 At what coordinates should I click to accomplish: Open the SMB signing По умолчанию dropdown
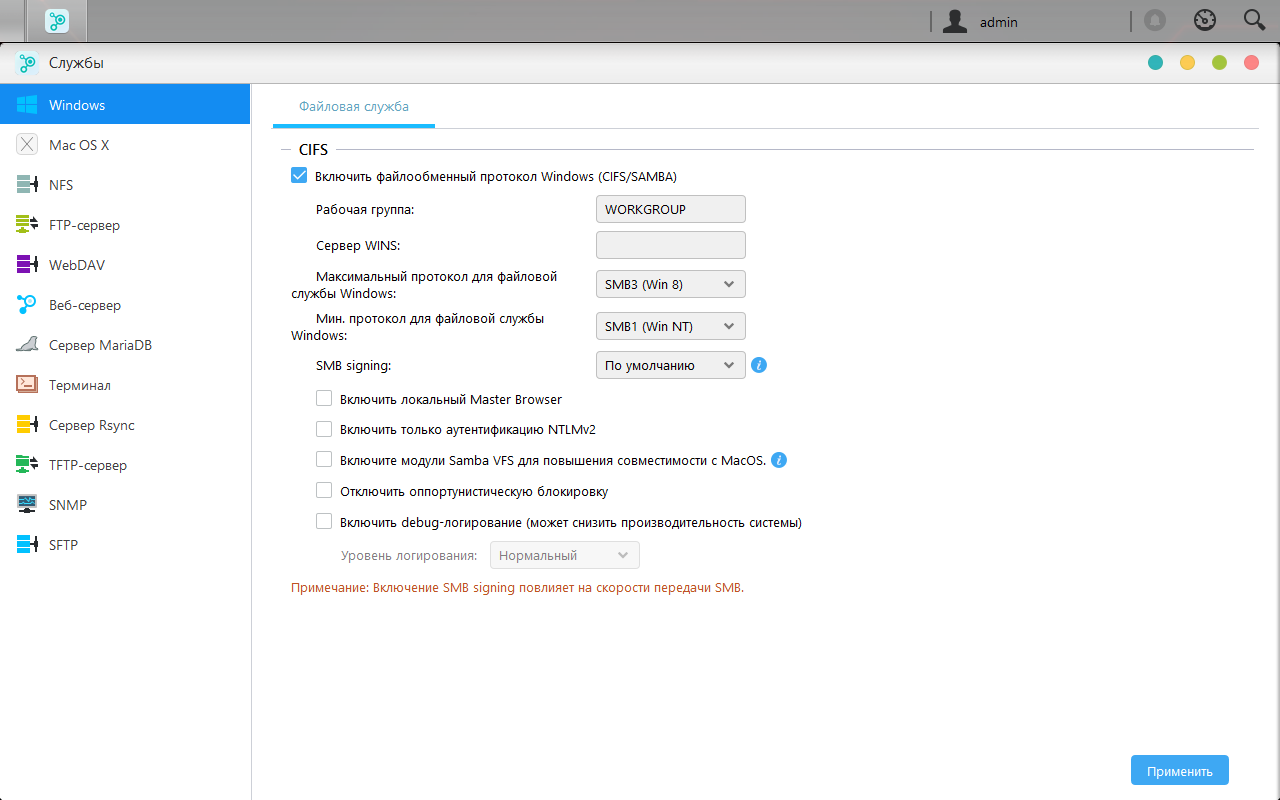tap(671, 365)
